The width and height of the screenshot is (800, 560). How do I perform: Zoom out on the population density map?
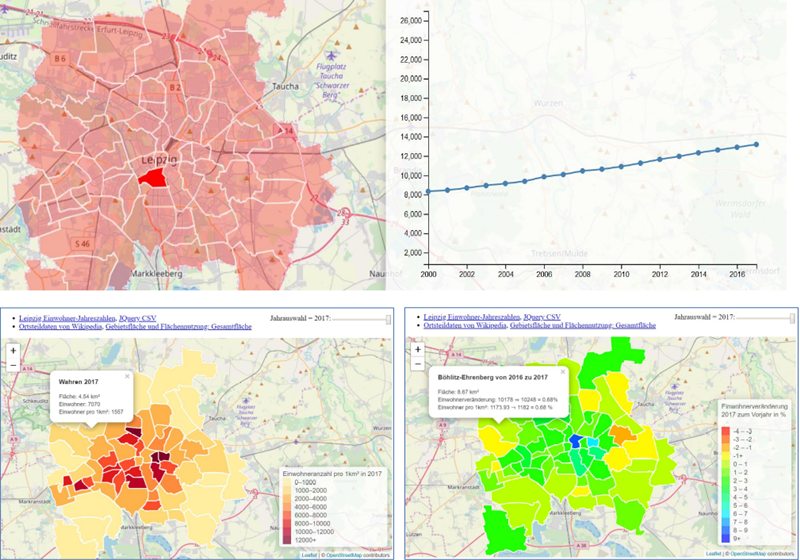13,366
